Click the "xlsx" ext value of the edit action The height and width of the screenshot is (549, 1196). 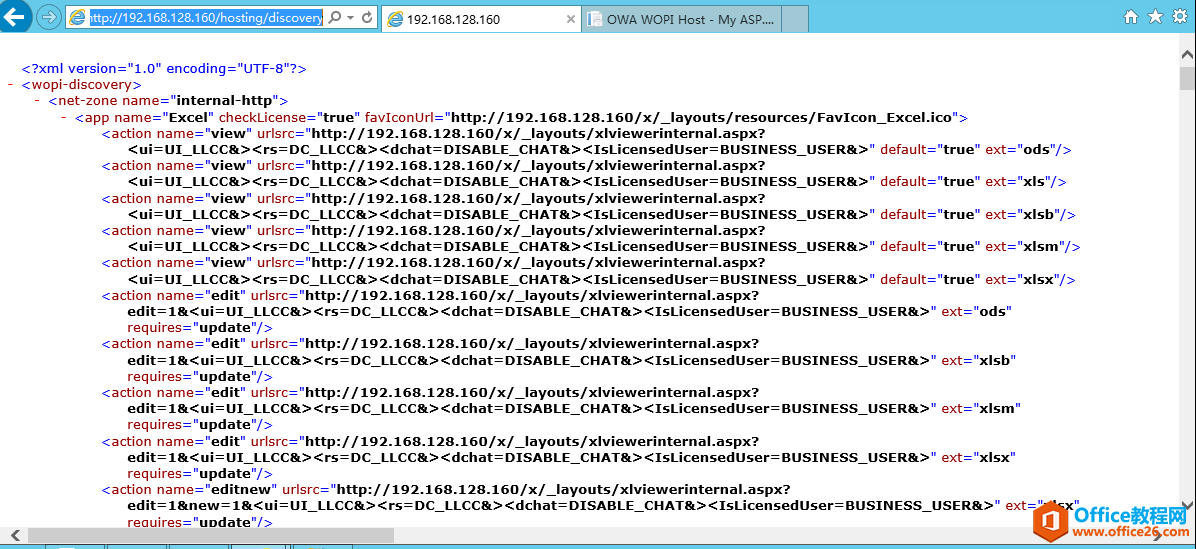tap(996, 458)
